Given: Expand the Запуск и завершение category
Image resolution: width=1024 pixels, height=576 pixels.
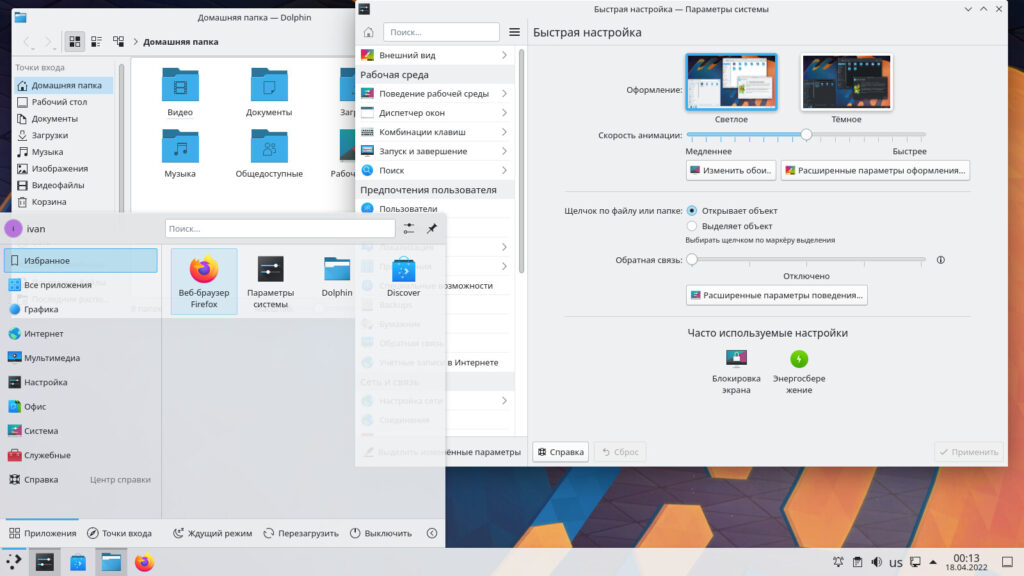Looking at the screenshot, I should (436, 151).
